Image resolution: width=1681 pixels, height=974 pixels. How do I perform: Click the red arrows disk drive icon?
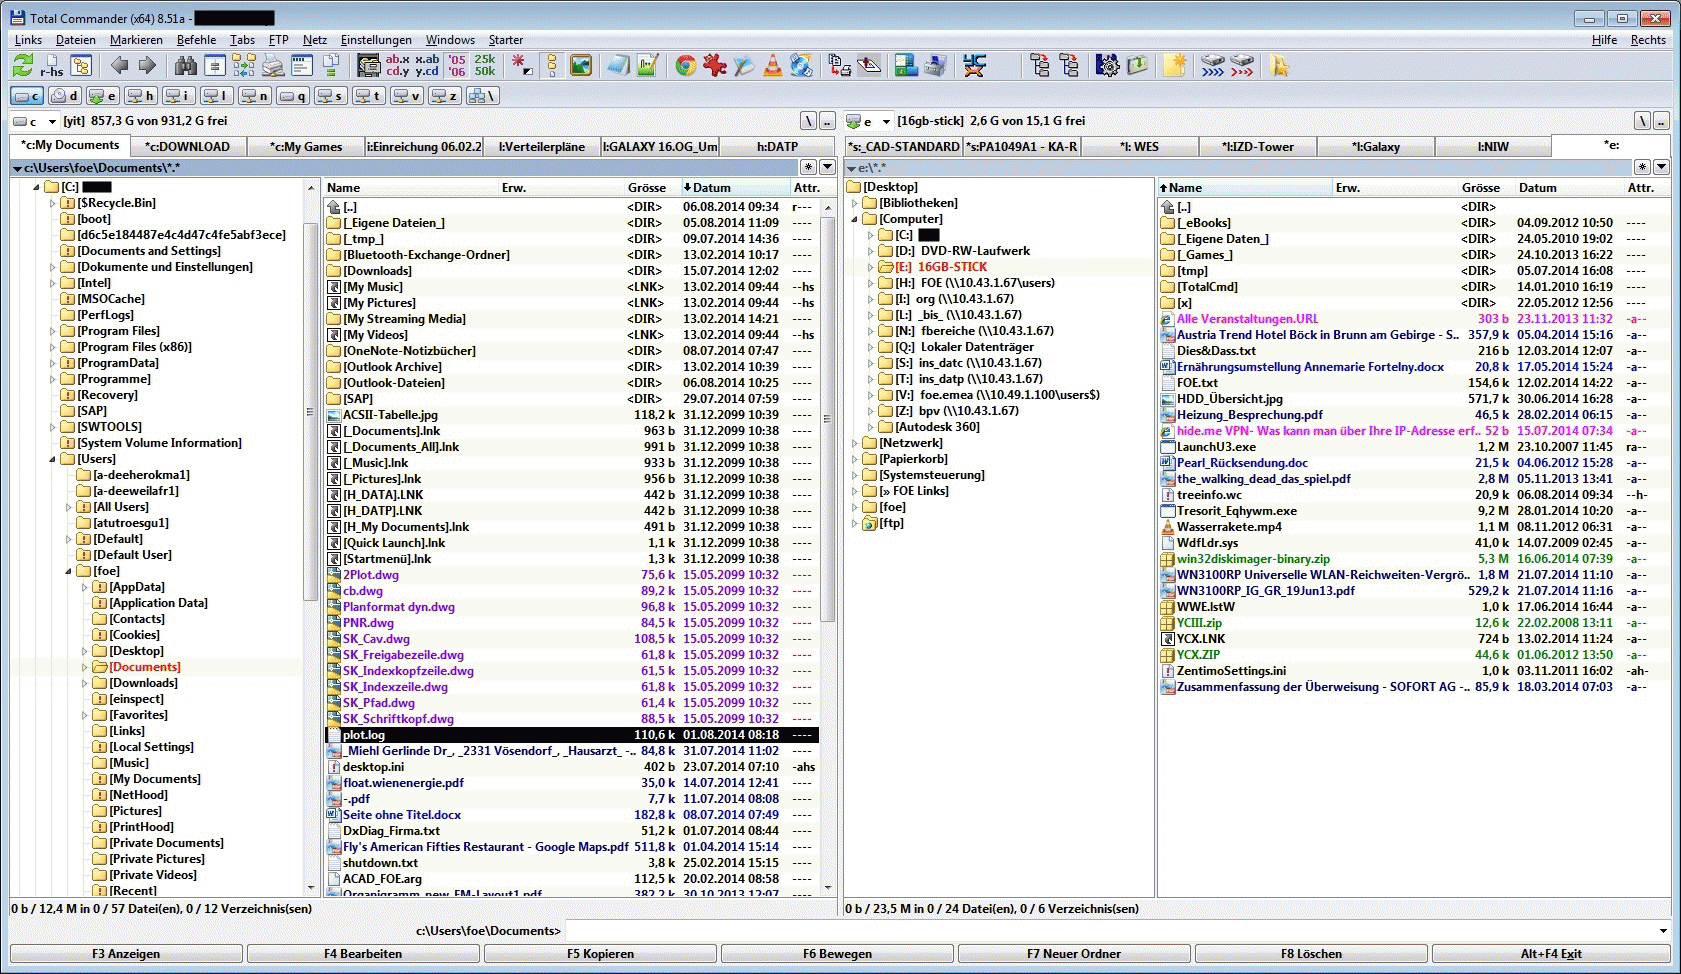pos(1241,66)
